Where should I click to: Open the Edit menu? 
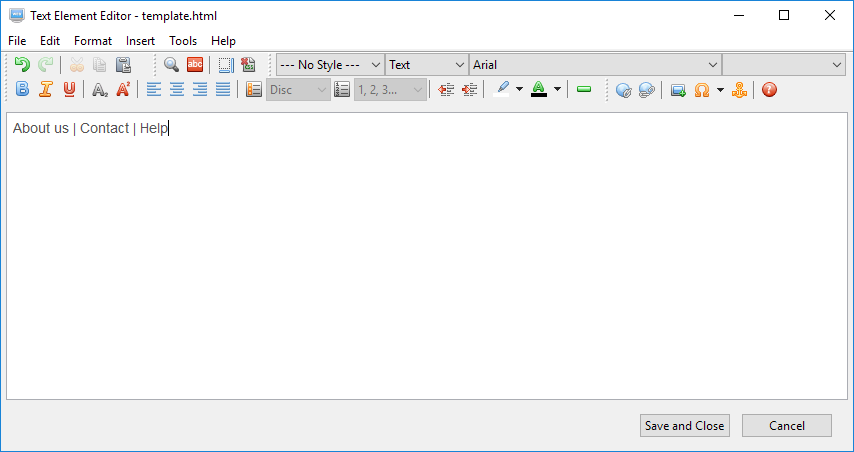[x=50, y=41]
